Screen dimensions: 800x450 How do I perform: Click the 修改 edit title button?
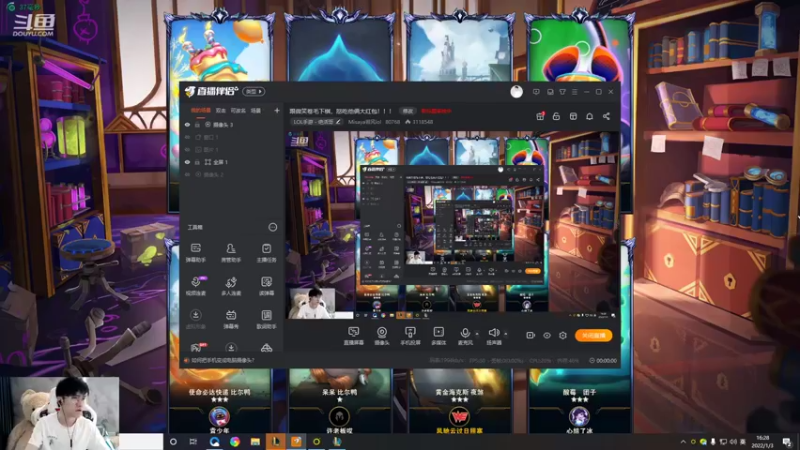pos(408,111)
